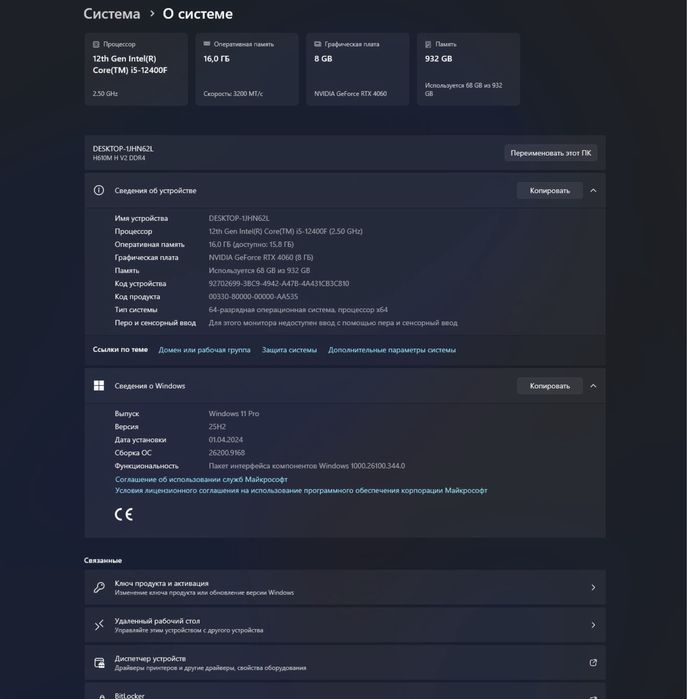
Task: Select the device ID value 92702699-3BC9-4942-A47B-4A431CB3C810
Action: click(279, 284)
